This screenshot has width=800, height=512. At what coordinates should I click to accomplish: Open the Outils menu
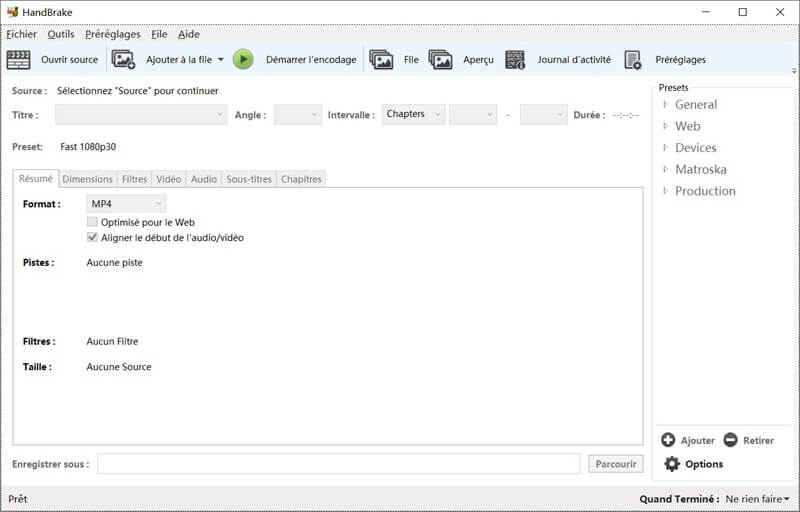coord(61,34)
